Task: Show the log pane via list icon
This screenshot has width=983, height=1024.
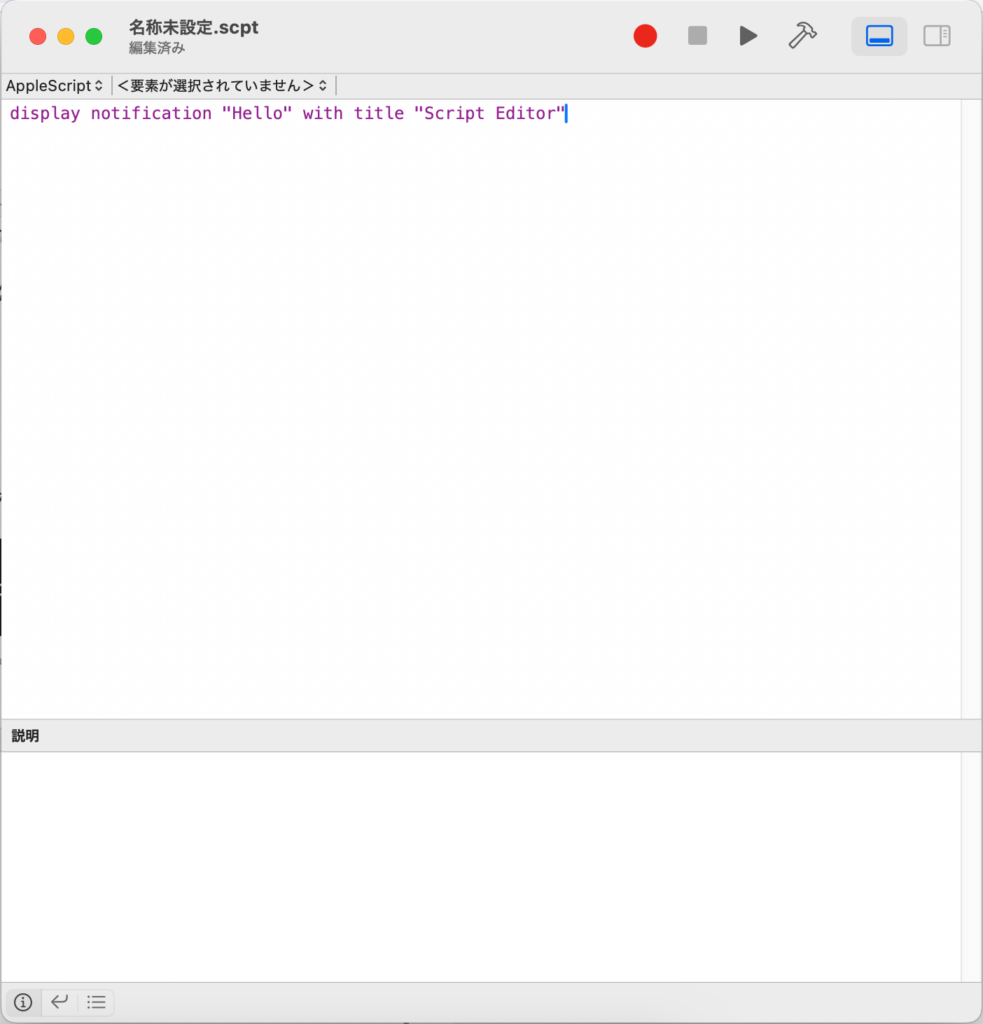Action: 96,1002
